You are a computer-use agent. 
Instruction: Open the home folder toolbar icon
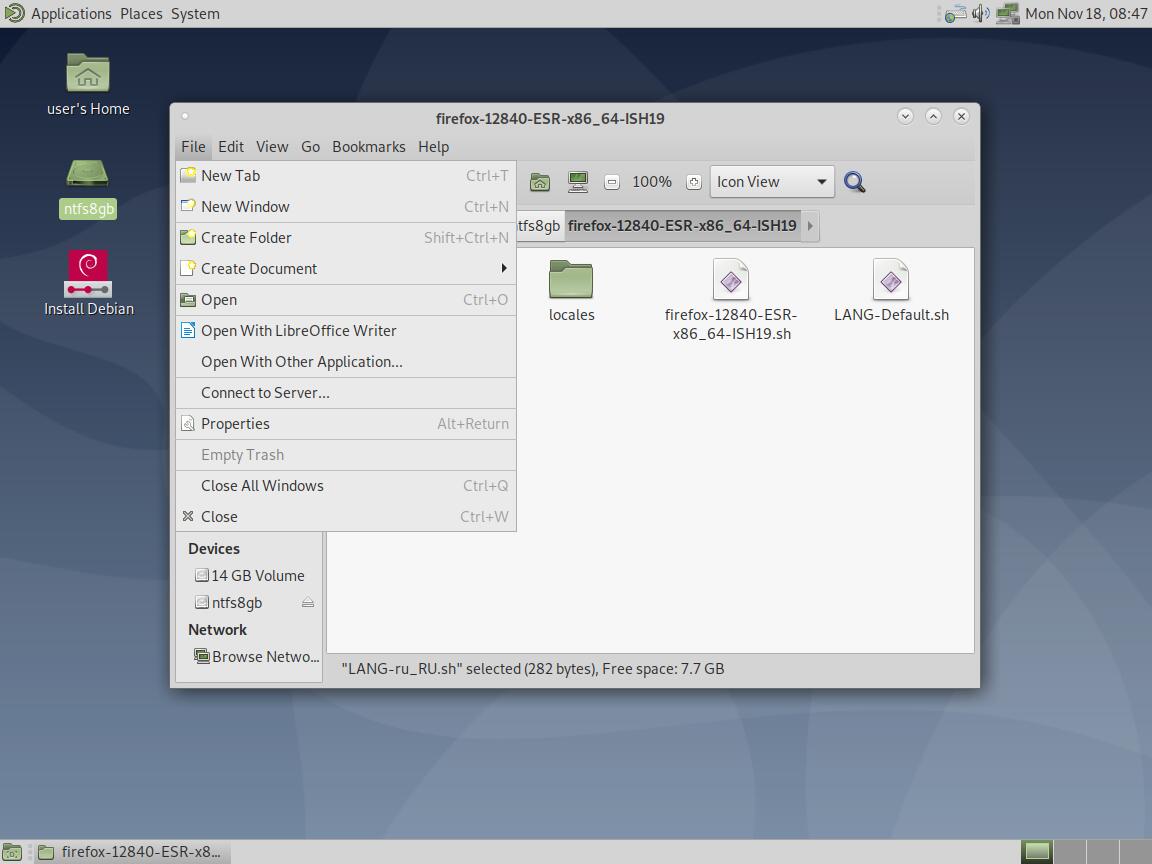(540, 181)
